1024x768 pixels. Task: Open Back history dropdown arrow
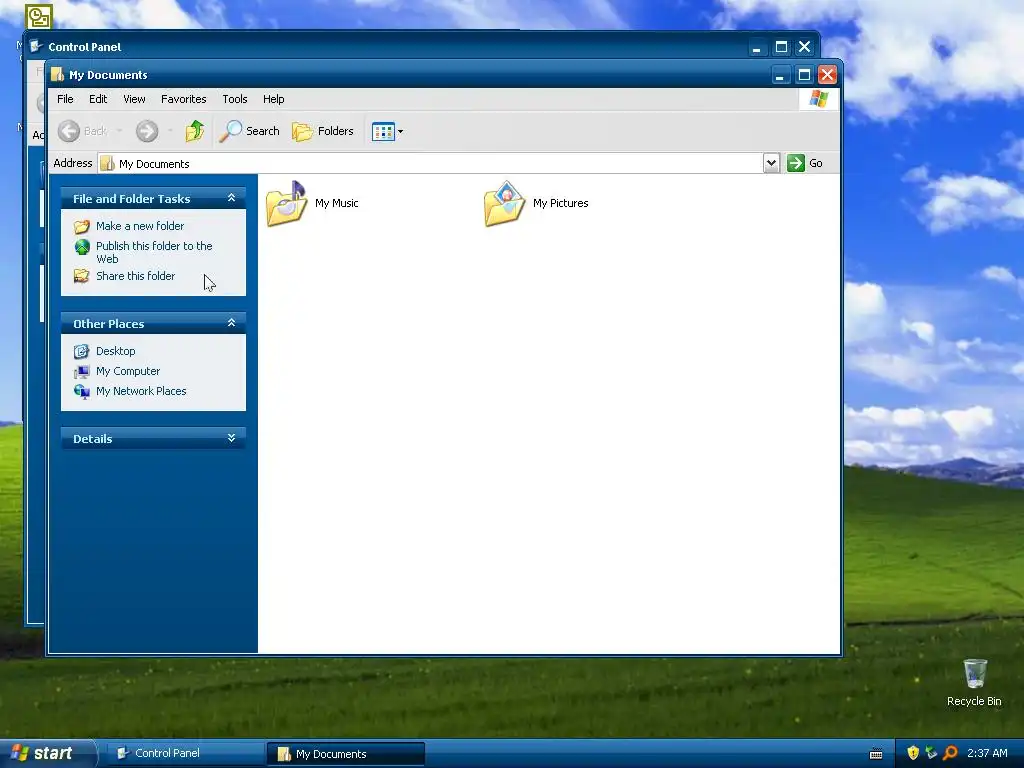coord(120,131)
